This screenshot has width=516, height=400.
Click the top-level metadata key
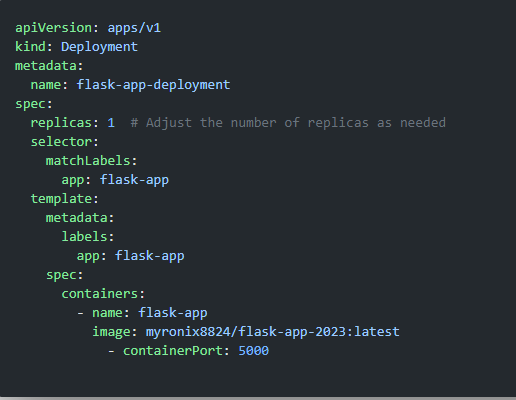point(46,66)
